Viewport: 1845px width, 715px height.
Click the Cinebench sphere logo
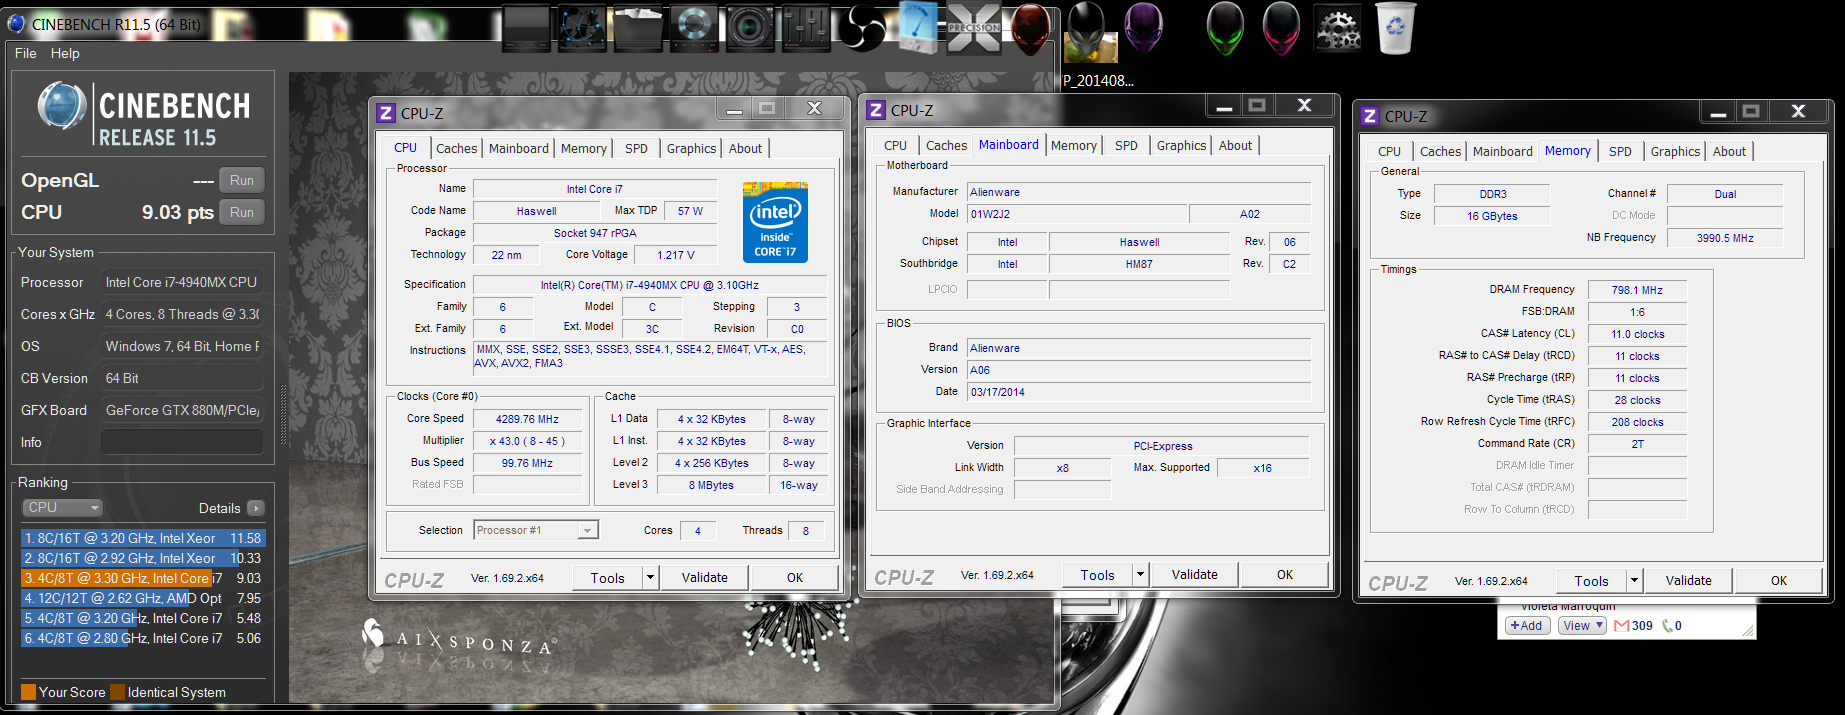coord(62,106)
